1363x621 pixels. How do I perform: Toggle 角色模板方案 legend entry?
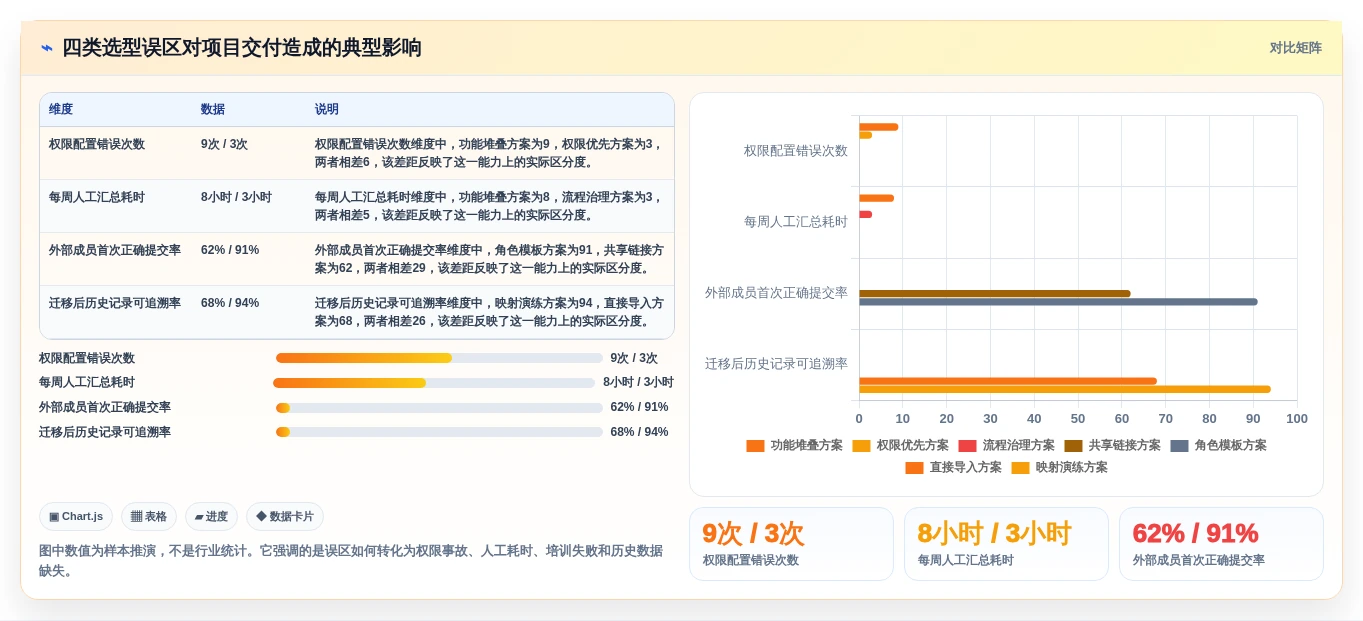[x=1218, y=446]
